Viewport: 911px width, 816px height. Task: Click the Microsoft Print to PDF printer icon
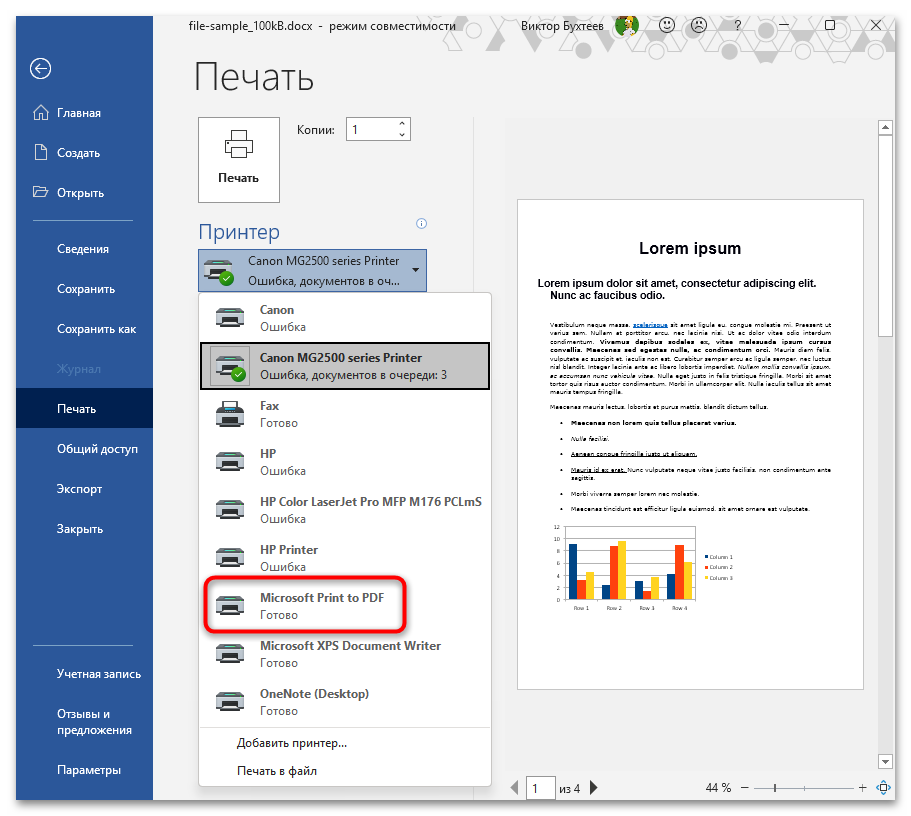230,606
